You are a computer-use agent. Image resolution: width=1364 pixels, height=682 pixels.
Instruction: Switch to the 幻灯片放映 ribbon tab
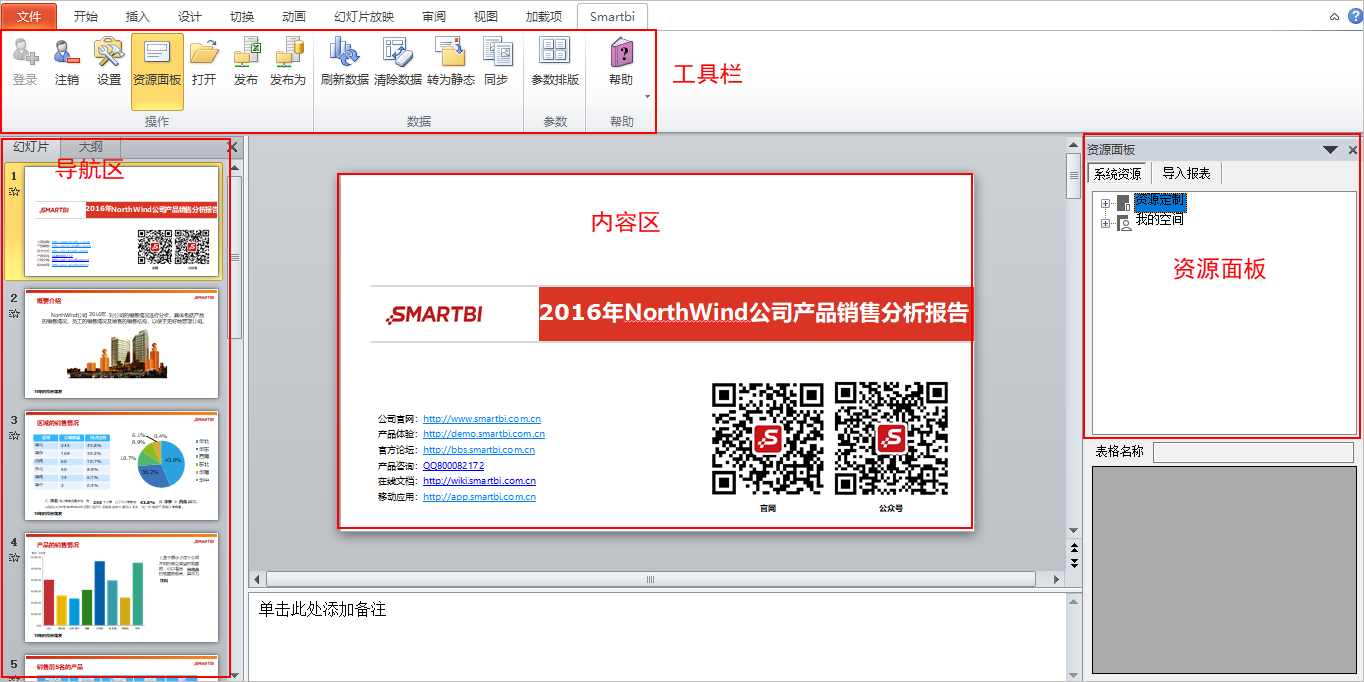tap(364, 17)
